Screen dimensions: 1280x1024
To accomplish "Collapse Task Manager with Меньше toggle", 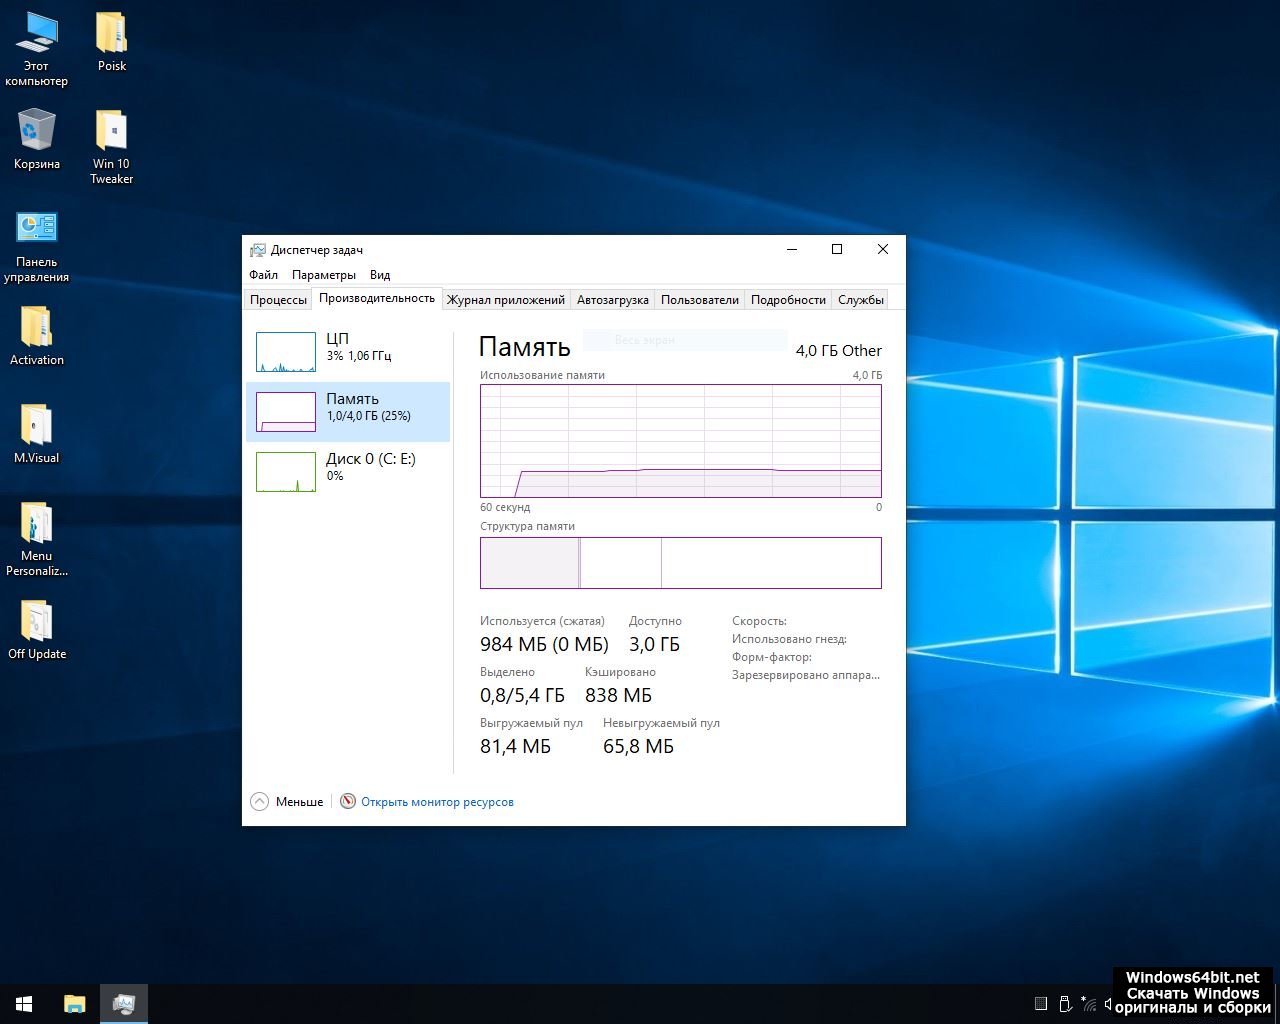I will [x=287, y=802].
